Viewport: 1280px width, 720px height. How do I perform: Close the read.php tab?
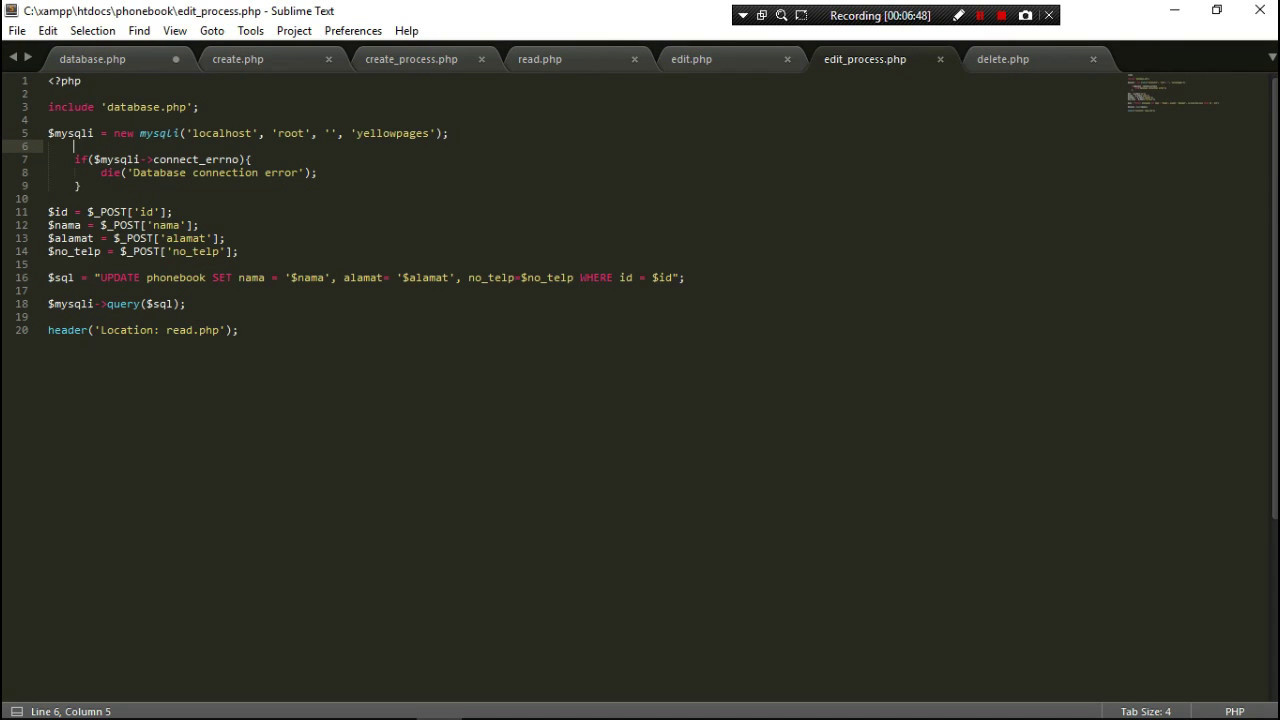point(634,59)
